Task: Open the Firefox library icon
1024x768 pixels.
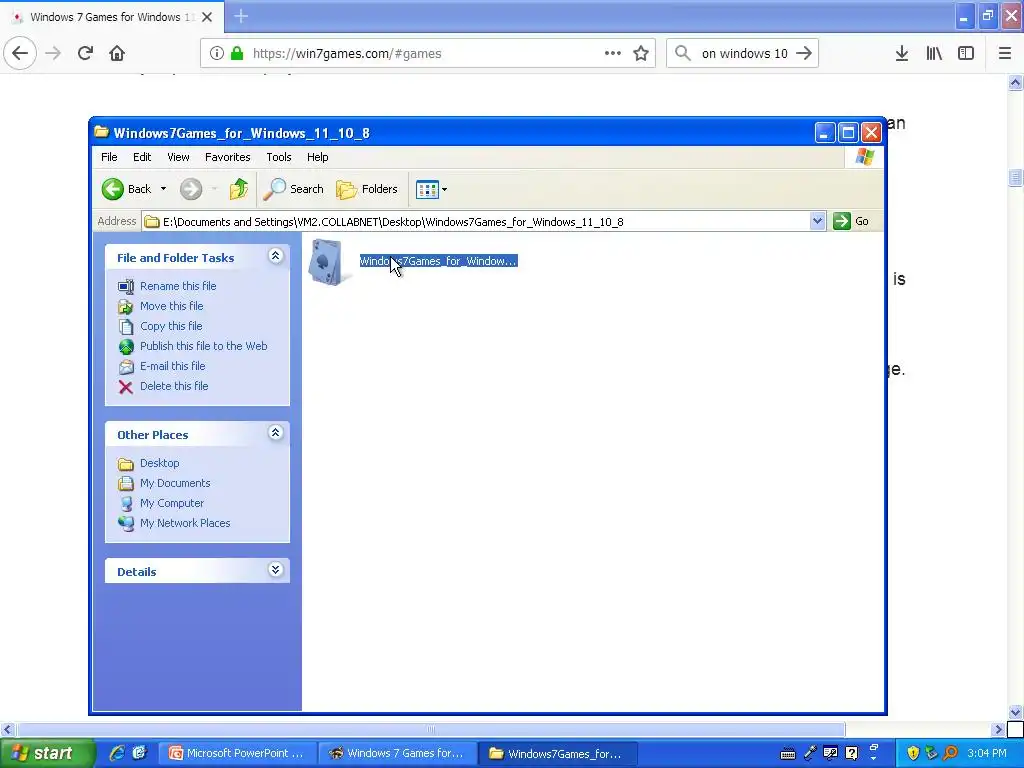Action: (x=934, y=54)
